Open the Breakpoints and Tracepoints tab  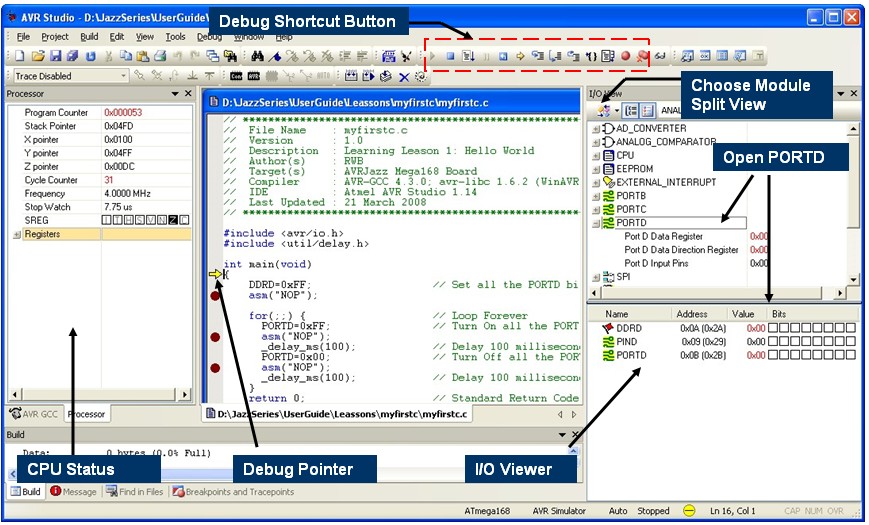[x=233, y=492]
